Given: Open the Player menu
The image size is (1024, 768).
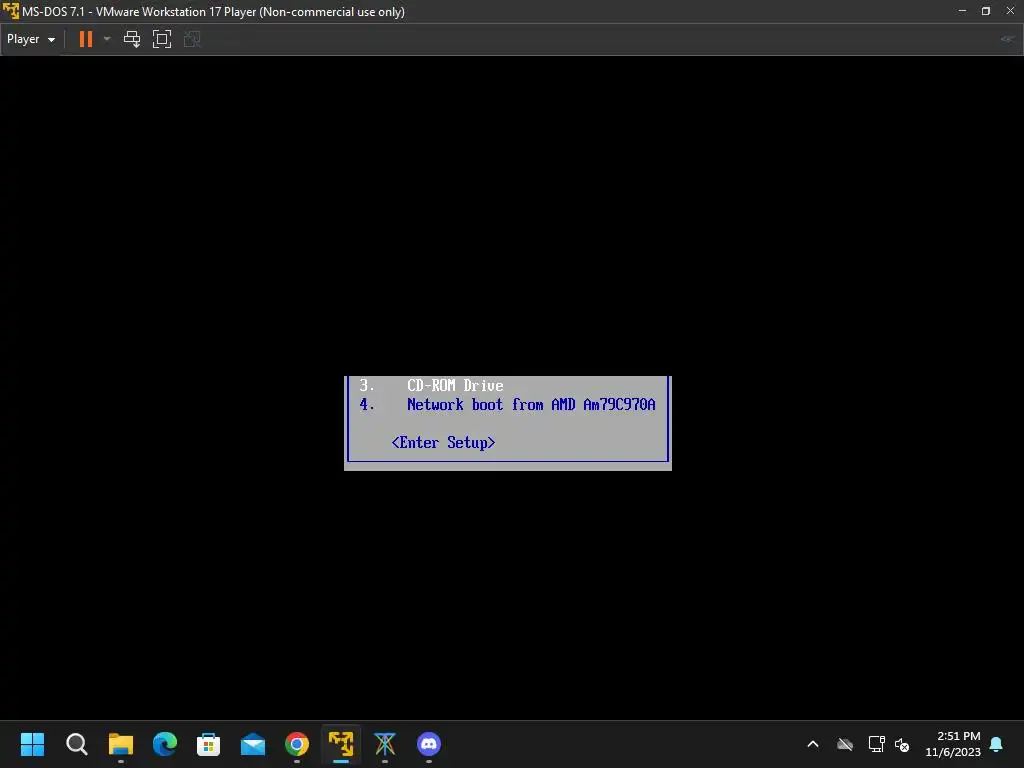Looking at the screenshot, I should pos(31,39).
